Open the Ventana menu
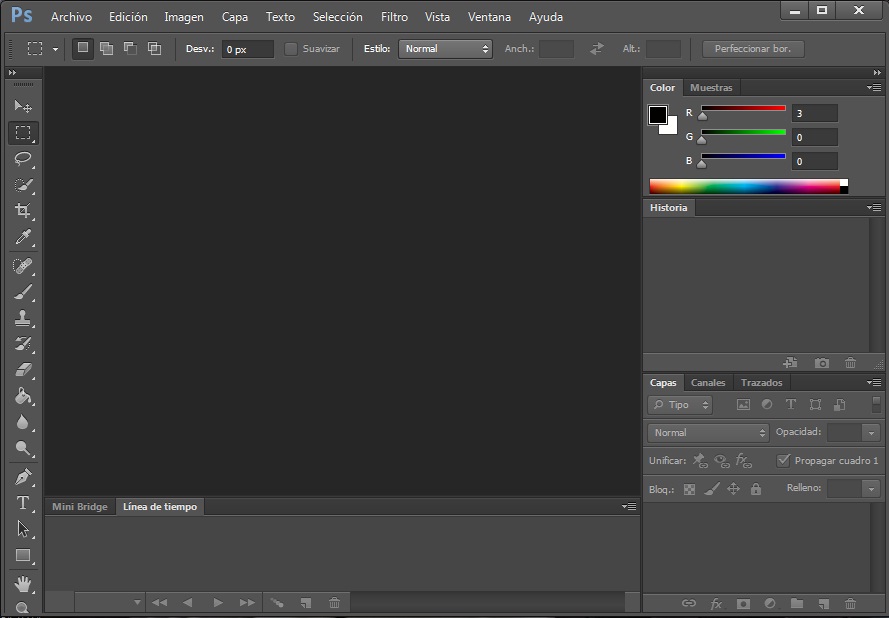Viewport: 889px width, 618px height. click(x=489, y=17)
